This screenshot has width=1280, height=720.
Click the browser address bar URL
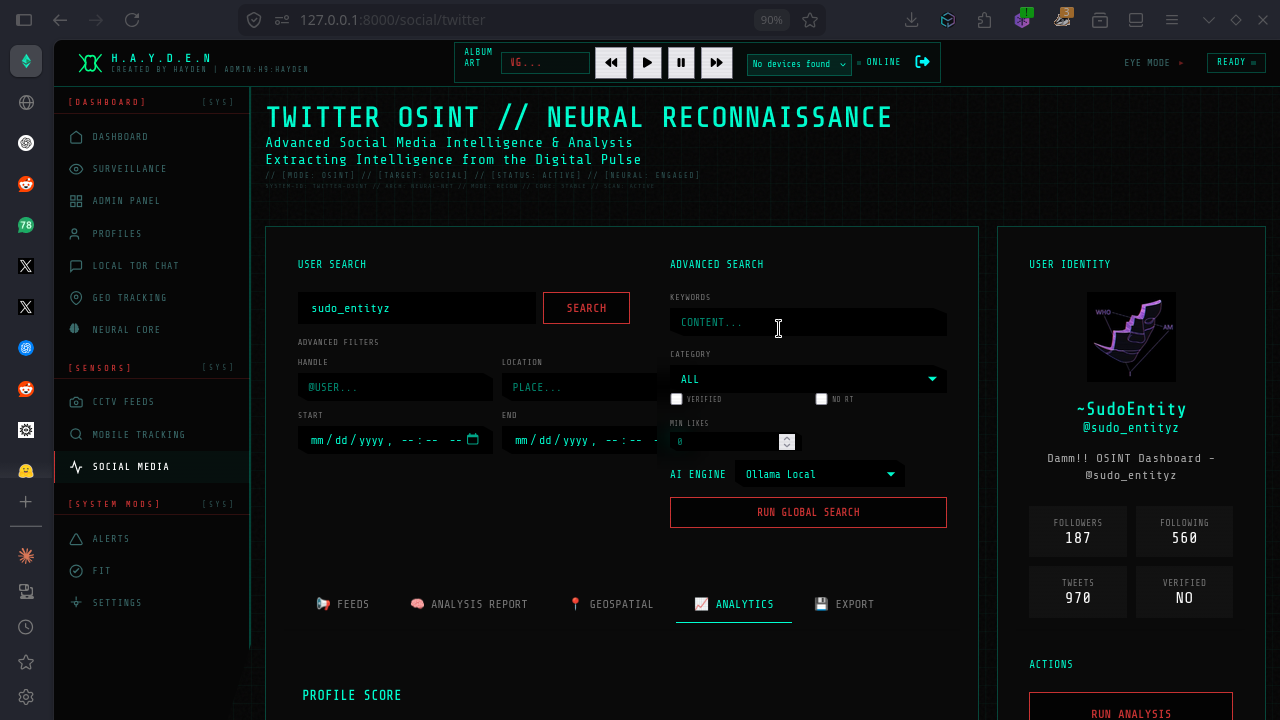[392, 20]
